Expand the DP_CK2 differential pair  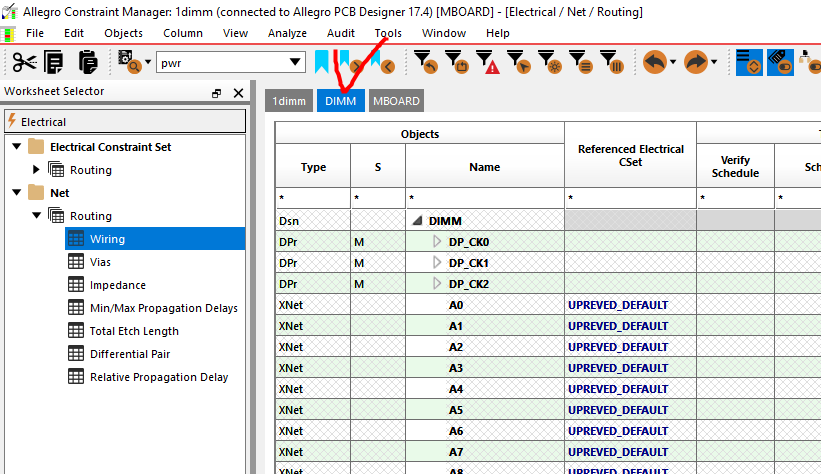pyautogui.click(x=437, y=283)
